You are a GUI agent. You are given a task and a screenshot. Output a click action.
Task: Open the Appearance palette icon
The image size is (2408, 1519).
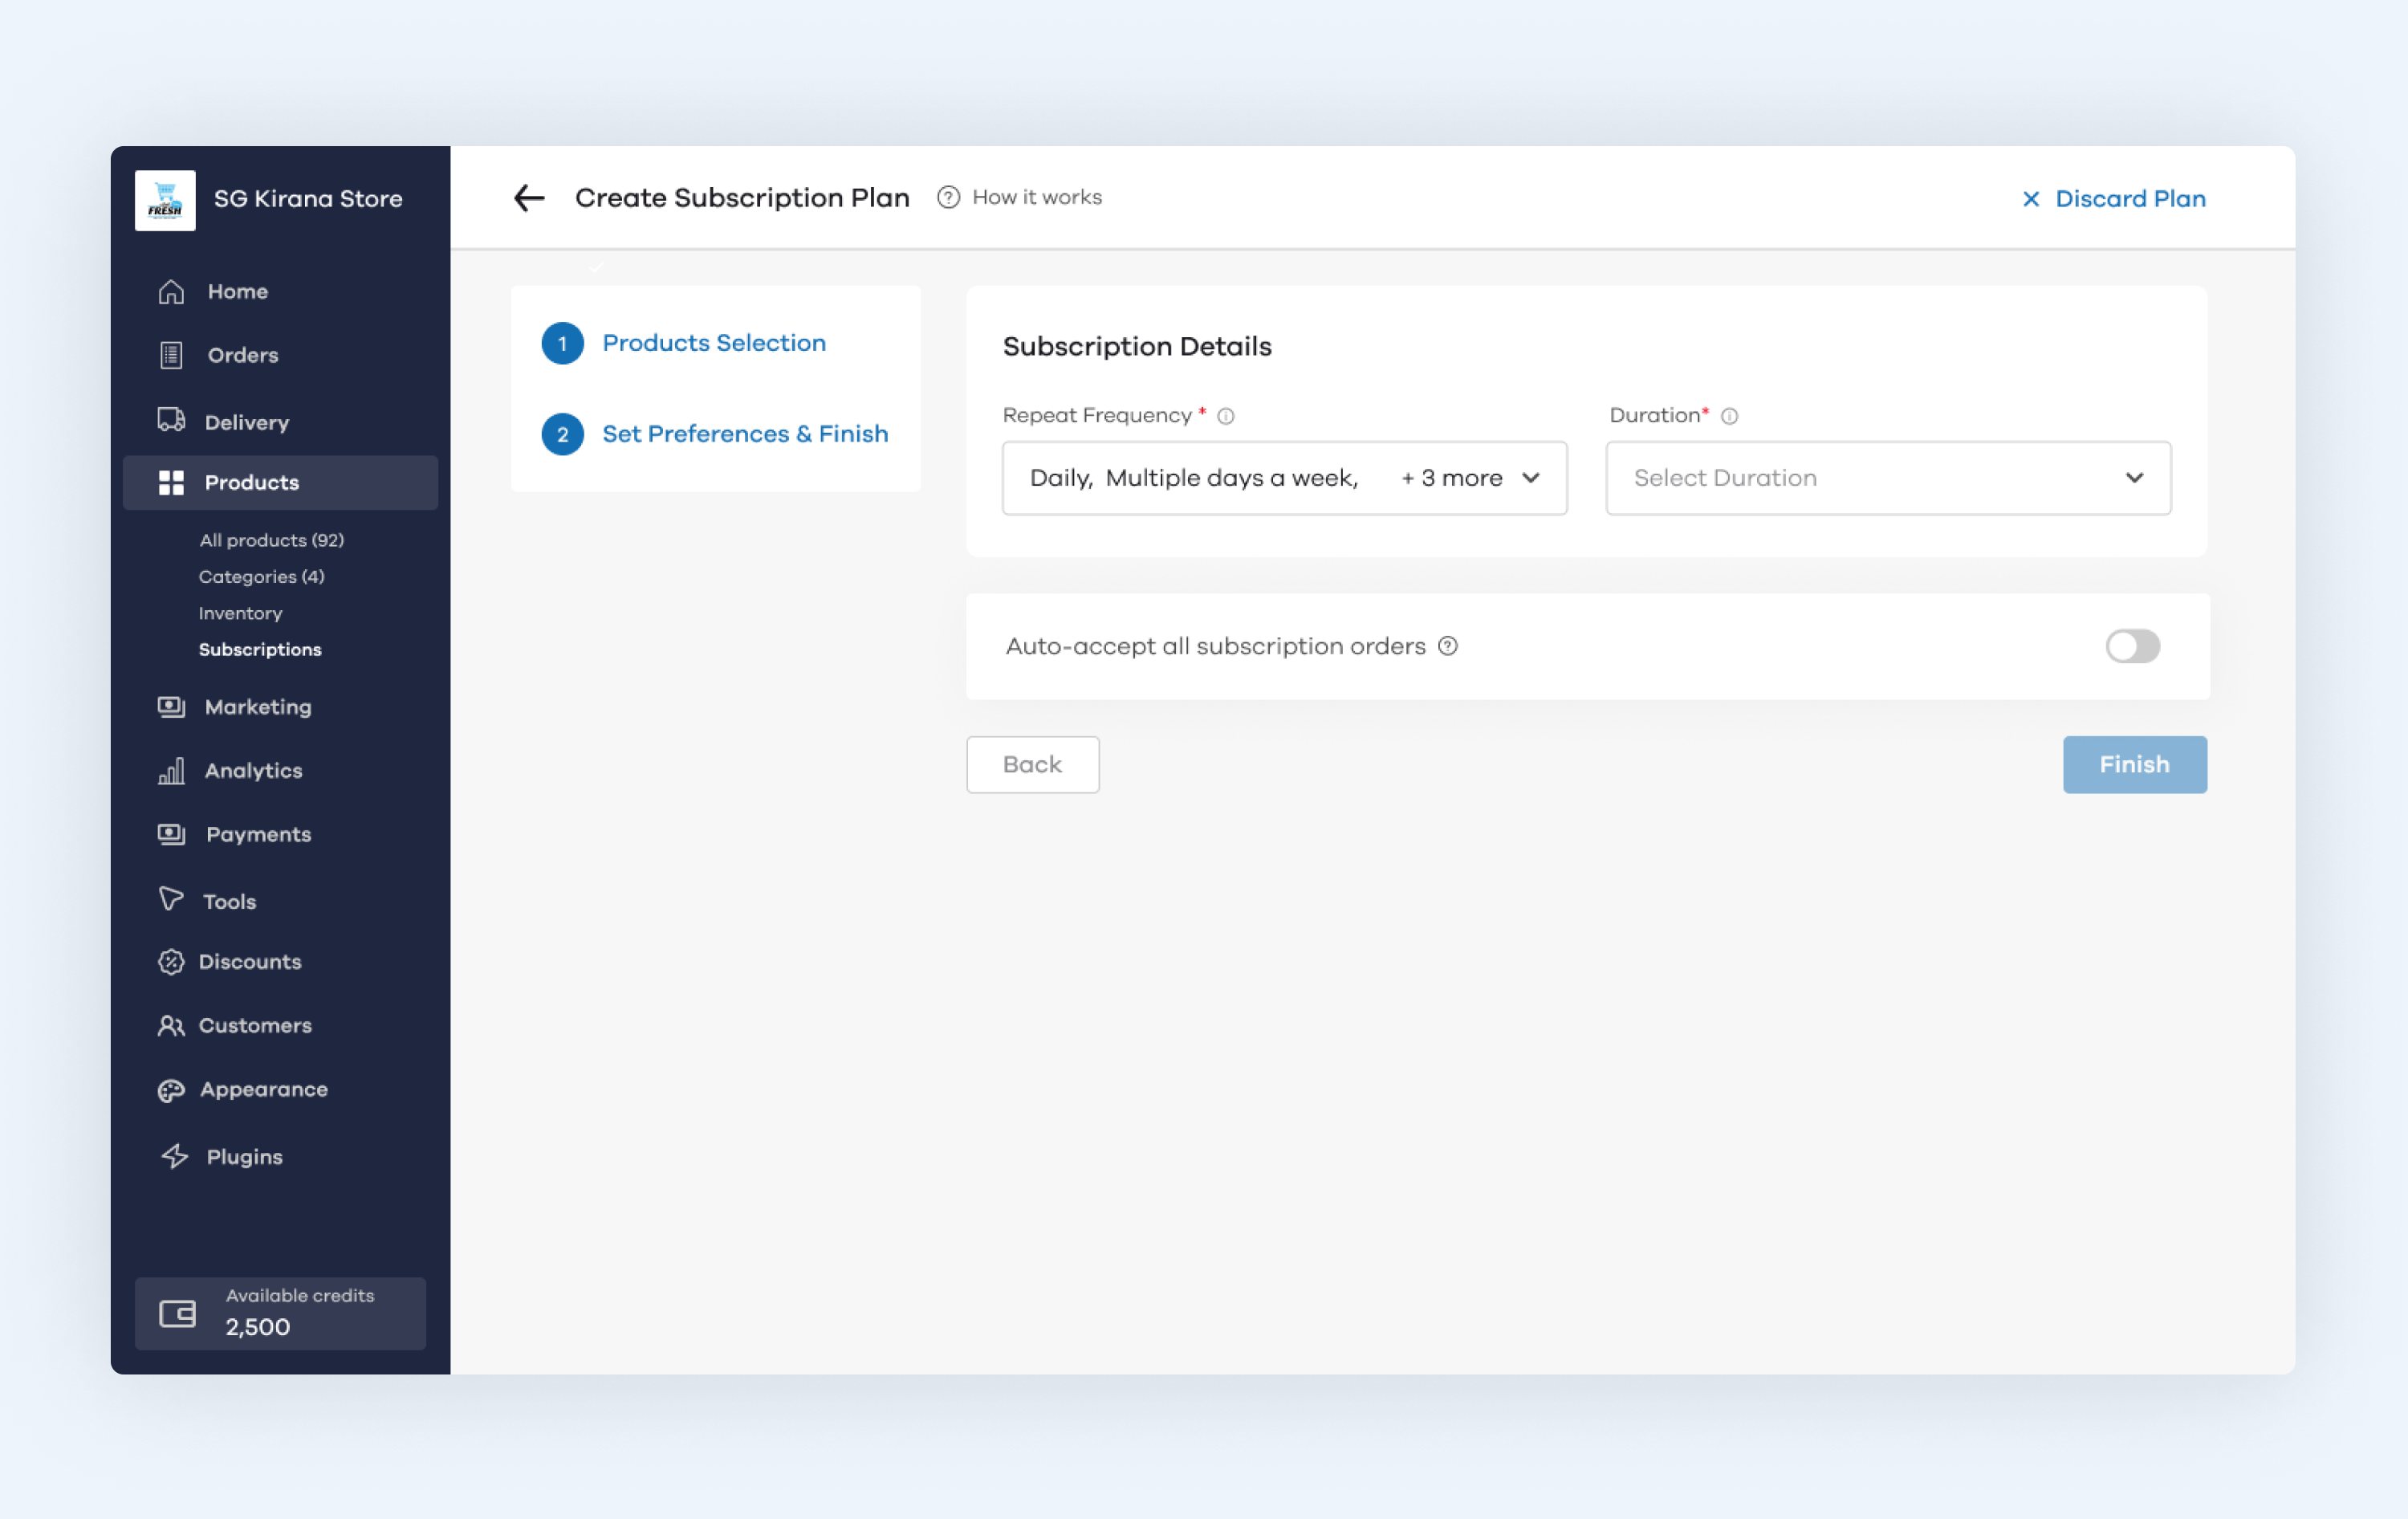pyautogui.click(x=171, y=1090)
